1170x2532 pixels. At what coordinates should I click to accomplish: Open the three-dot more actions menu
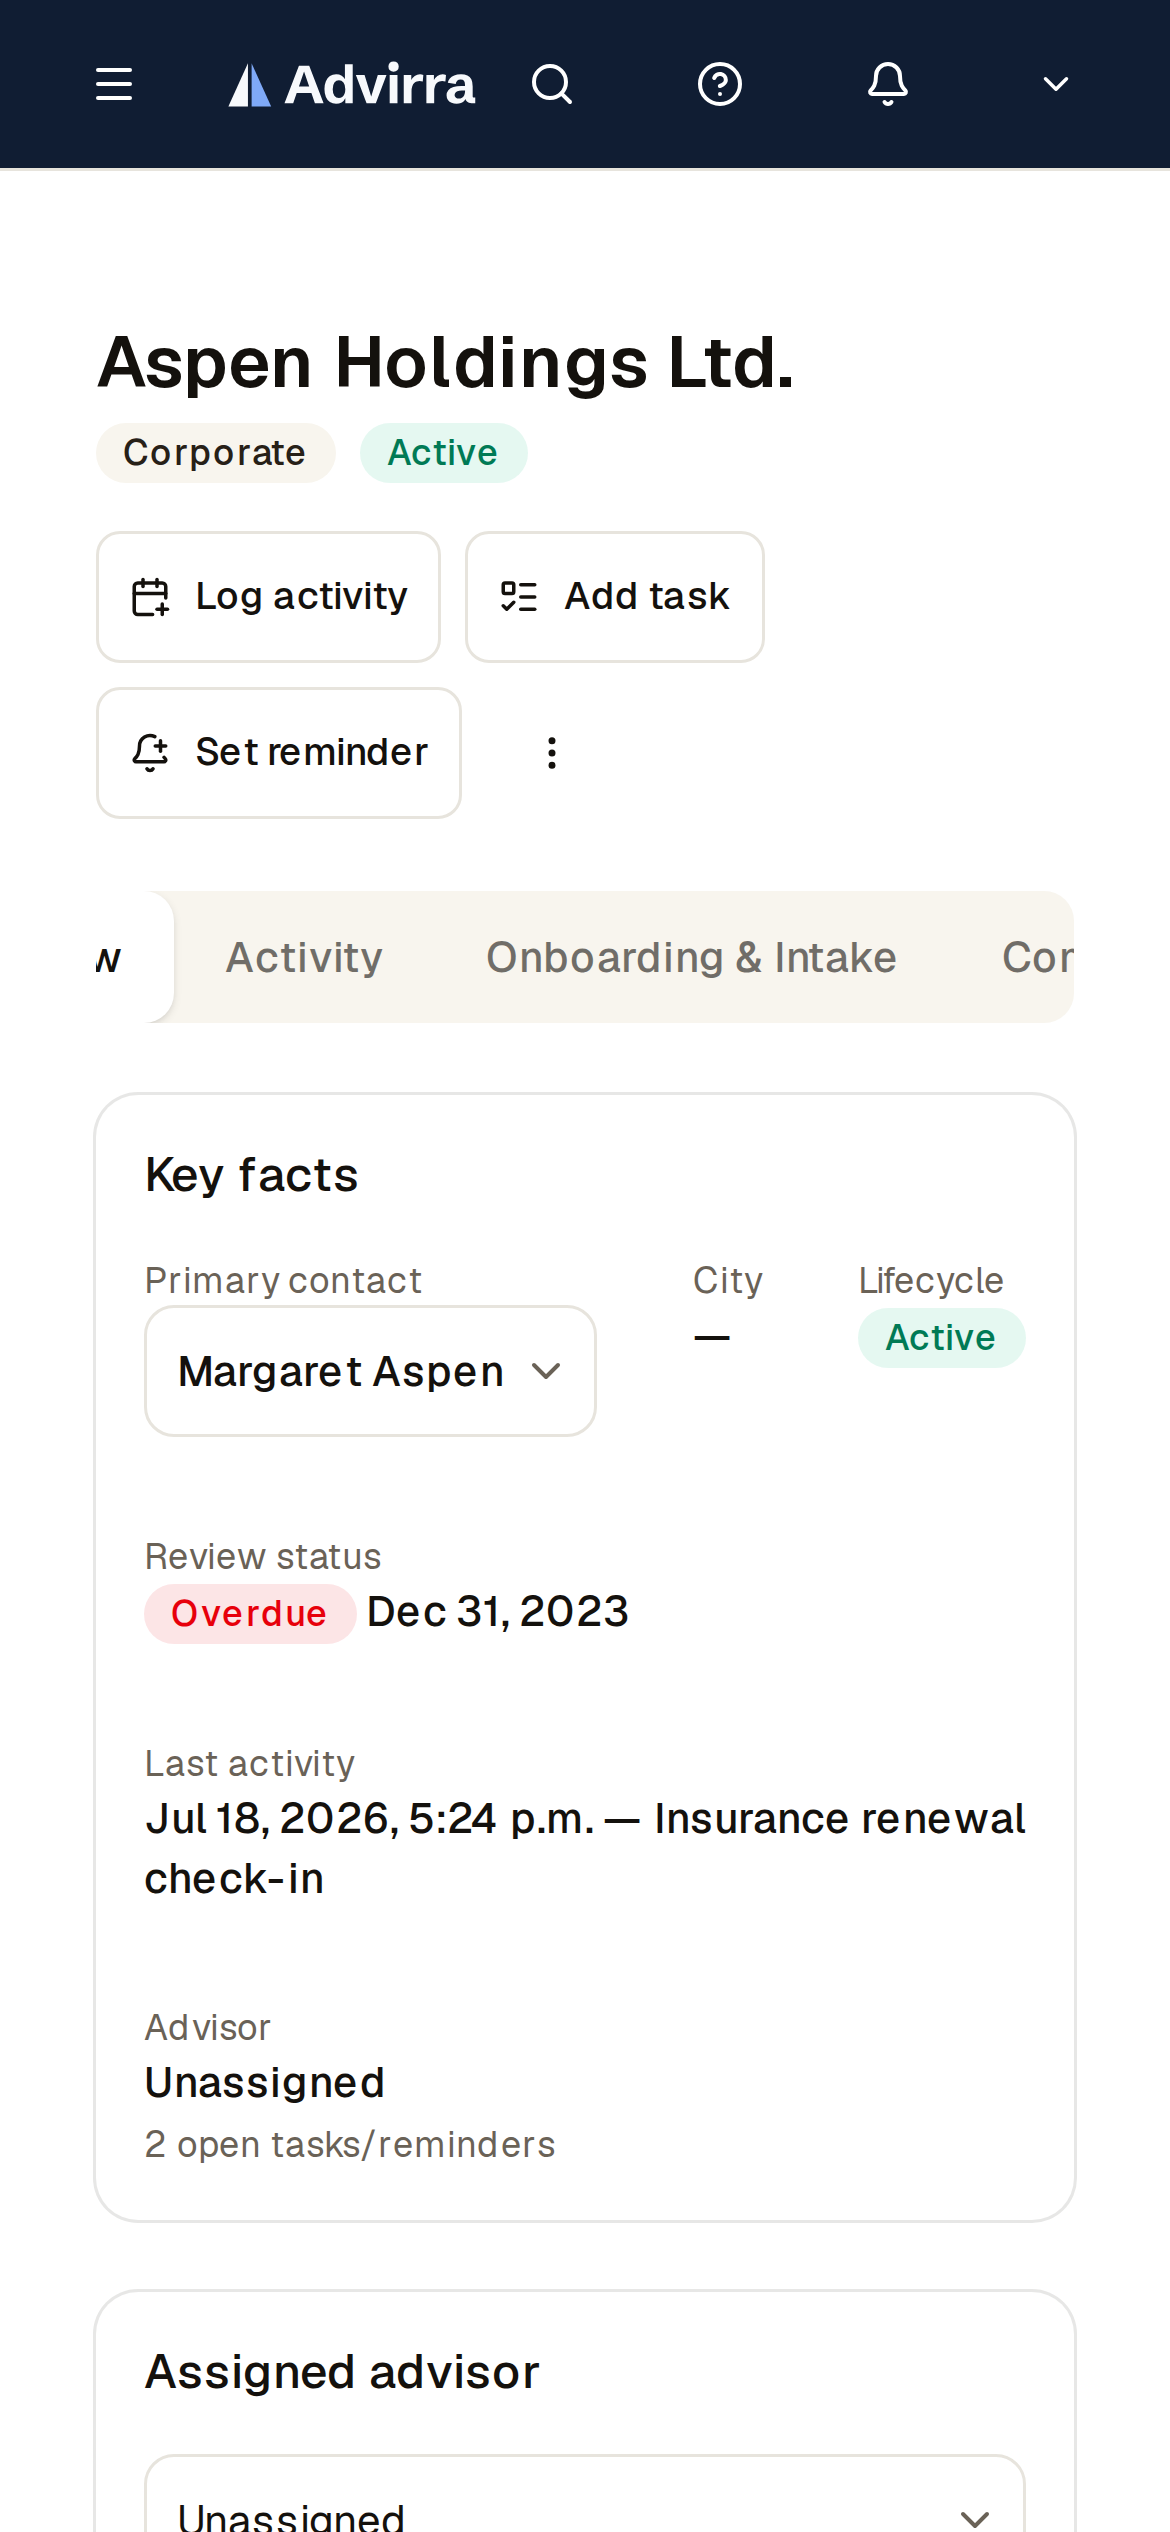click(552, 753)
